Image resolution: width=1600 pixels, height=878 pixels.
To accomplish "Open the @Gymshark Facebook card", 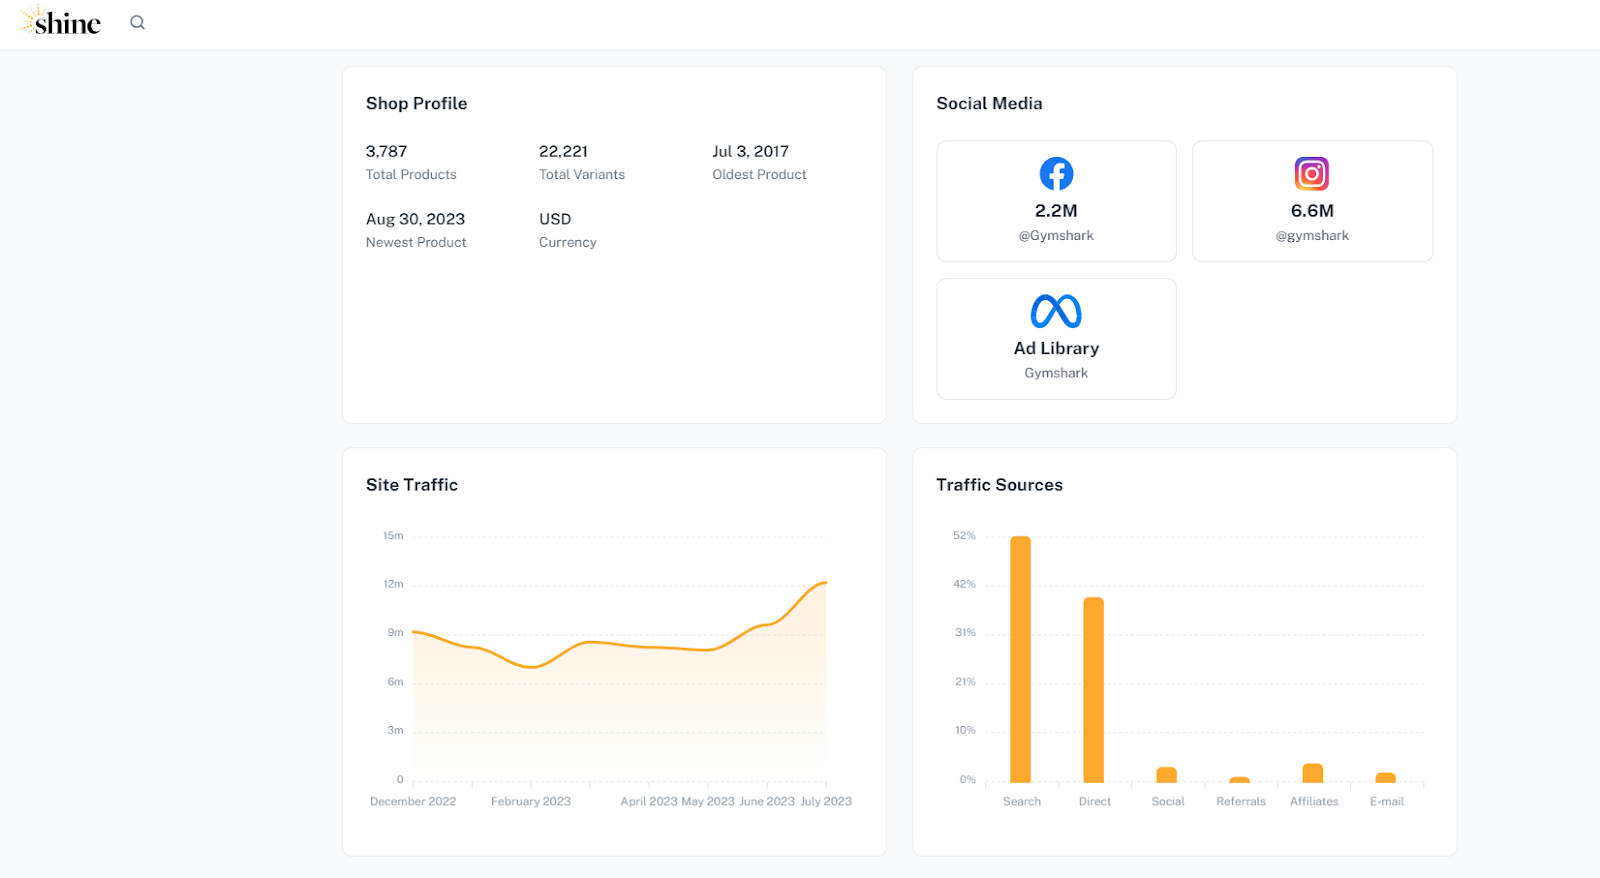I will (x=1056, y=201).
